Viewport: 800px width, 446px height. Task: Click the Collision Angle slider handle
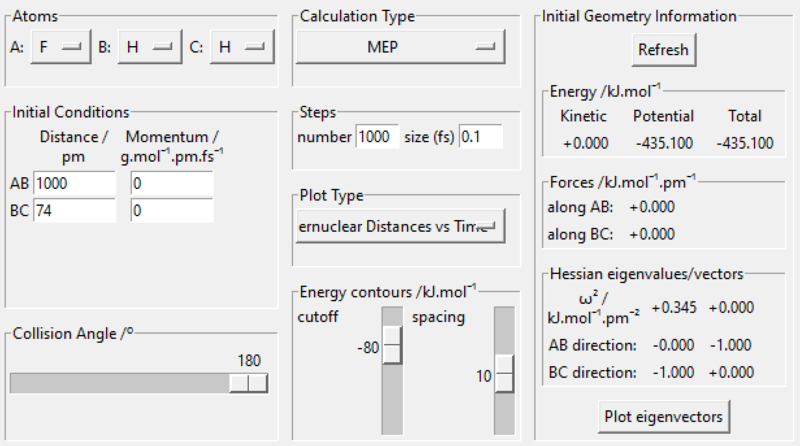click(x=248, y=383)
